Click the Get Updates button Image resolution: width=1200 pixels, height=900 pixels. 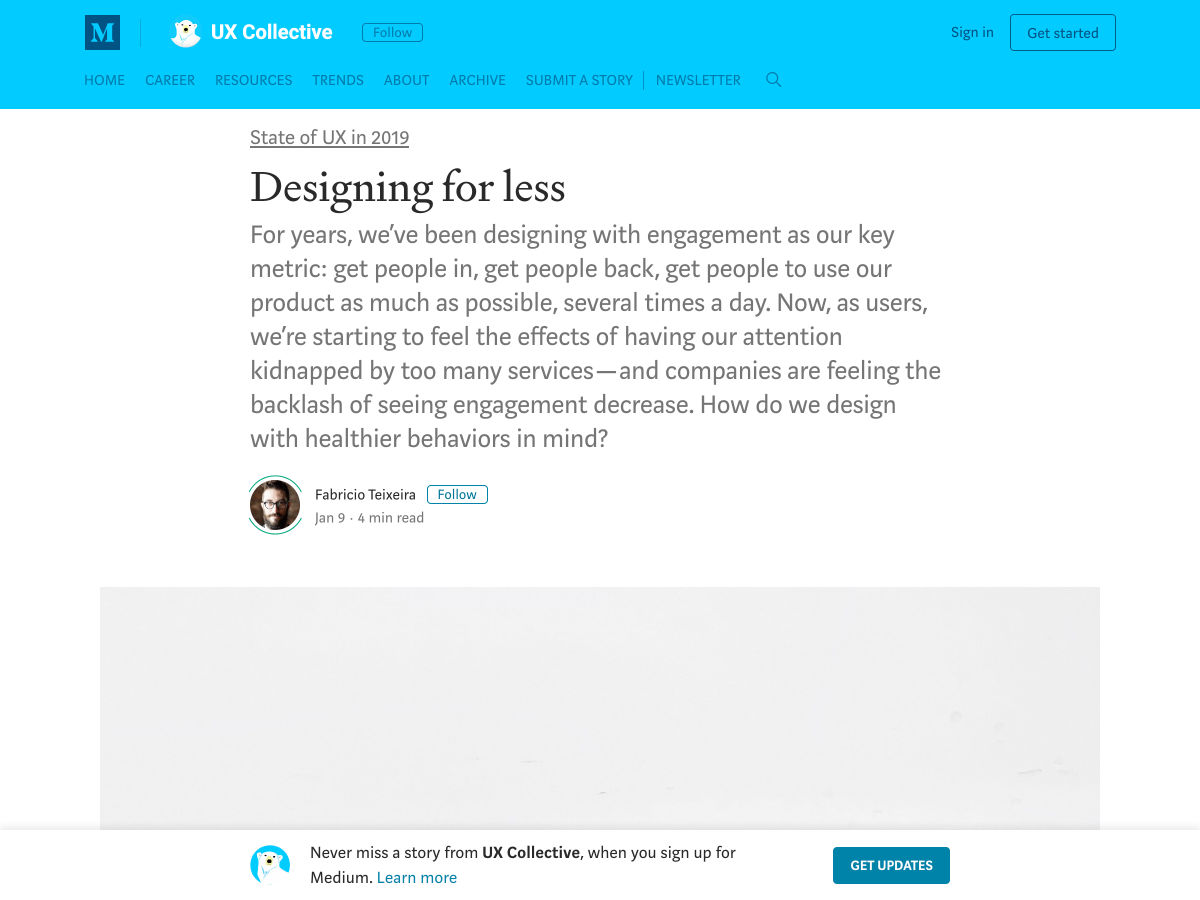891,865
